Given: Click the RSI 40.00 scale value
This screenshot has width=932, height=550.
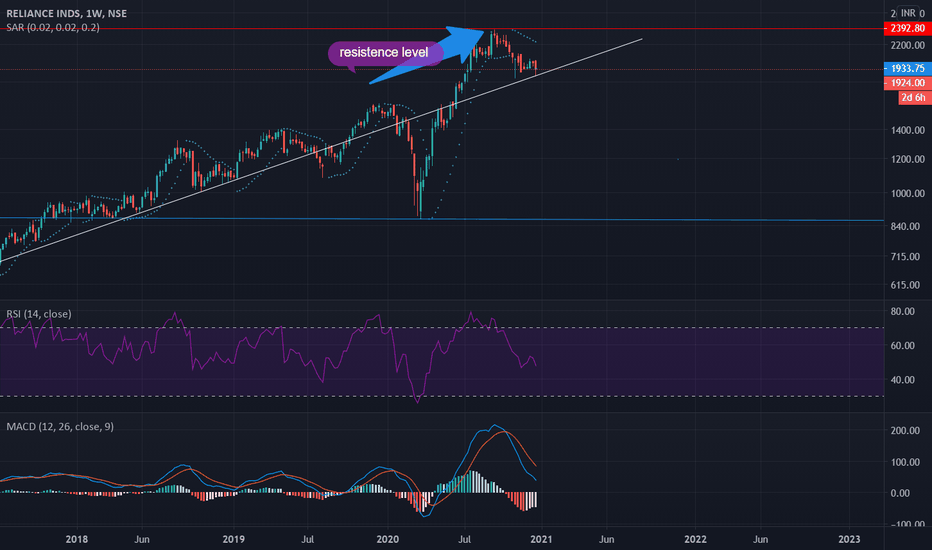Looking at the screenshot, I should tap(902, 379).
